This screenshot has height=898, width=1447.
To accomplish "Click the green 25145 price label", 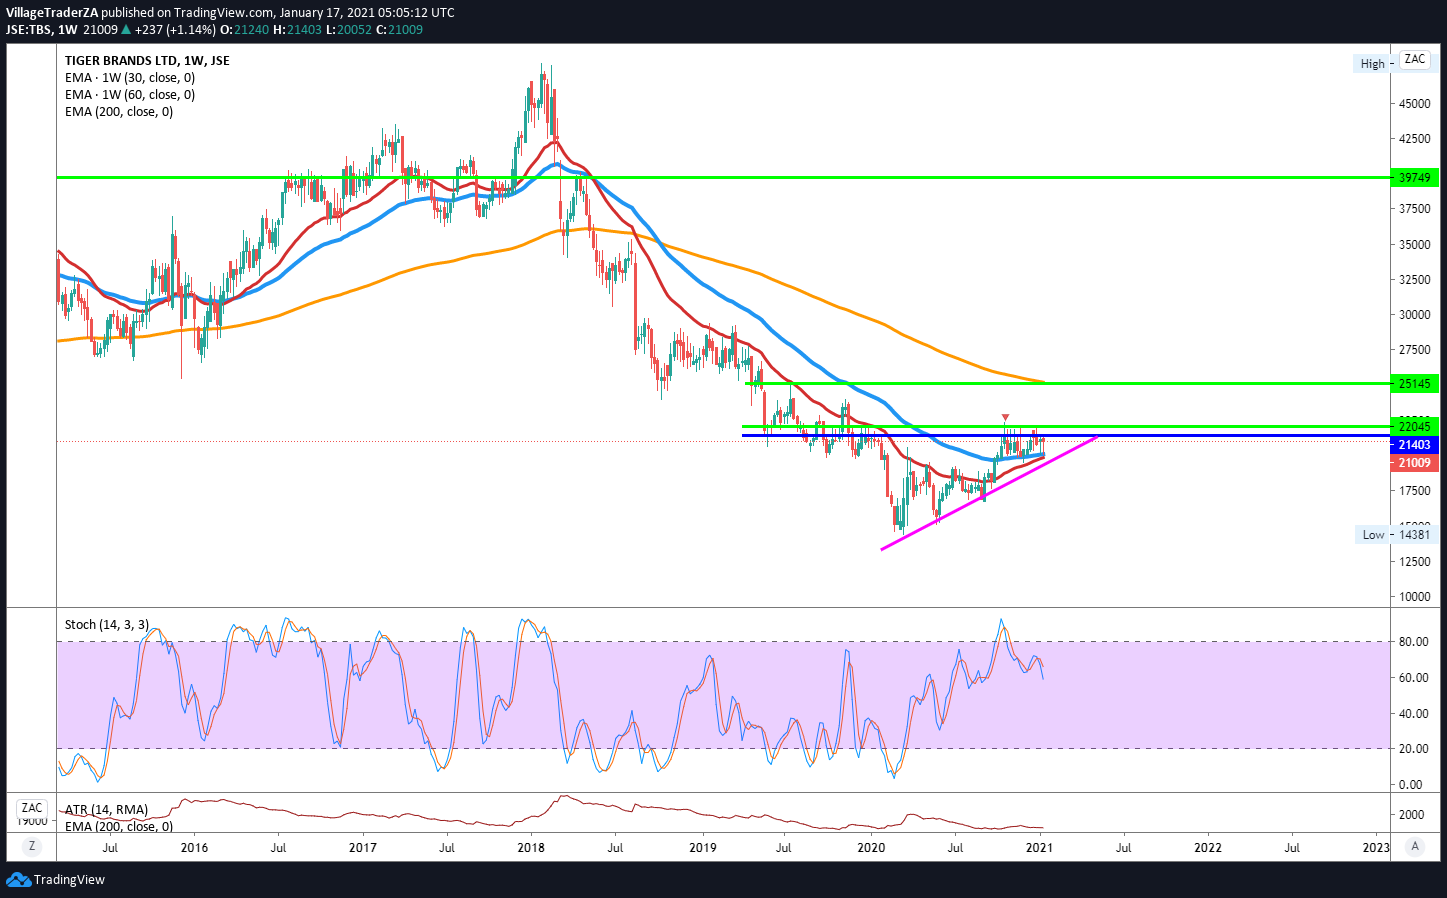I will pos(1414,384).
